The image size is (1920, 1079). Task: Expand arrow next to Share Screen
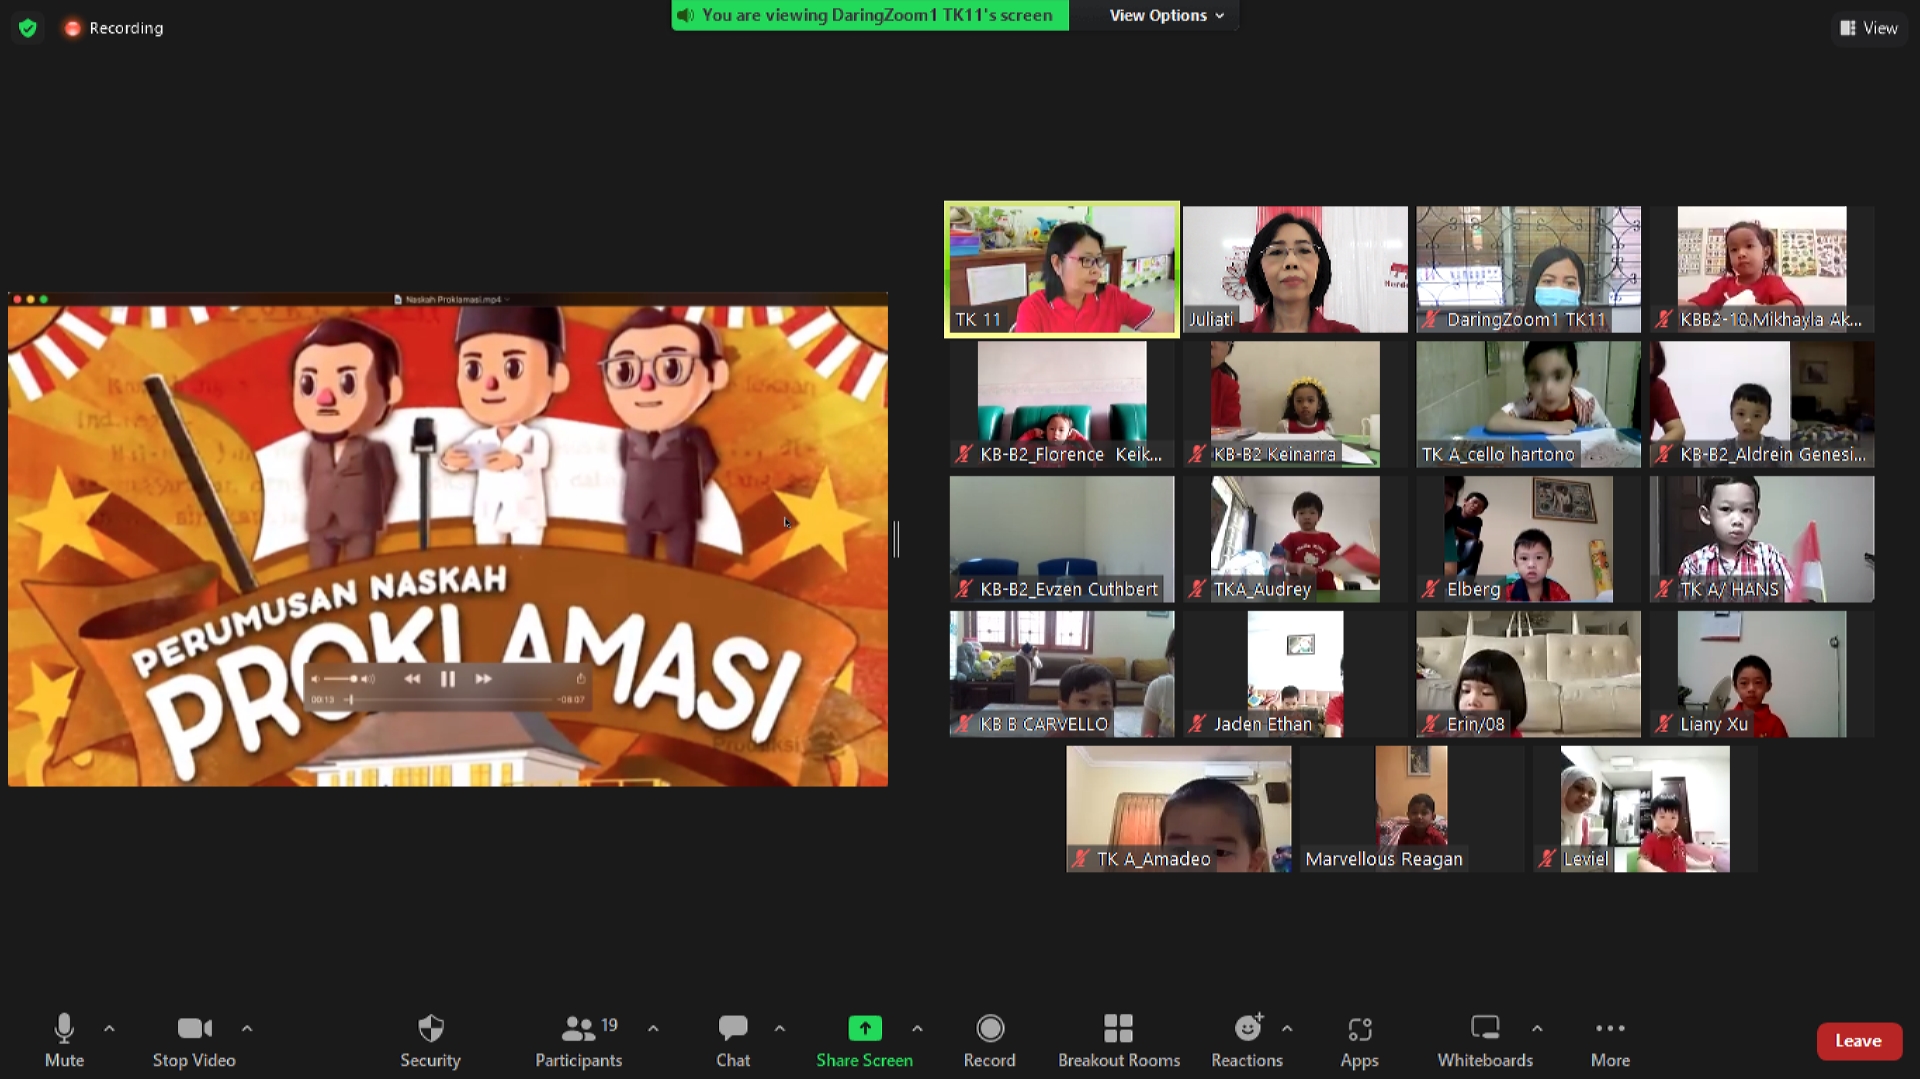coord(917,1028)
